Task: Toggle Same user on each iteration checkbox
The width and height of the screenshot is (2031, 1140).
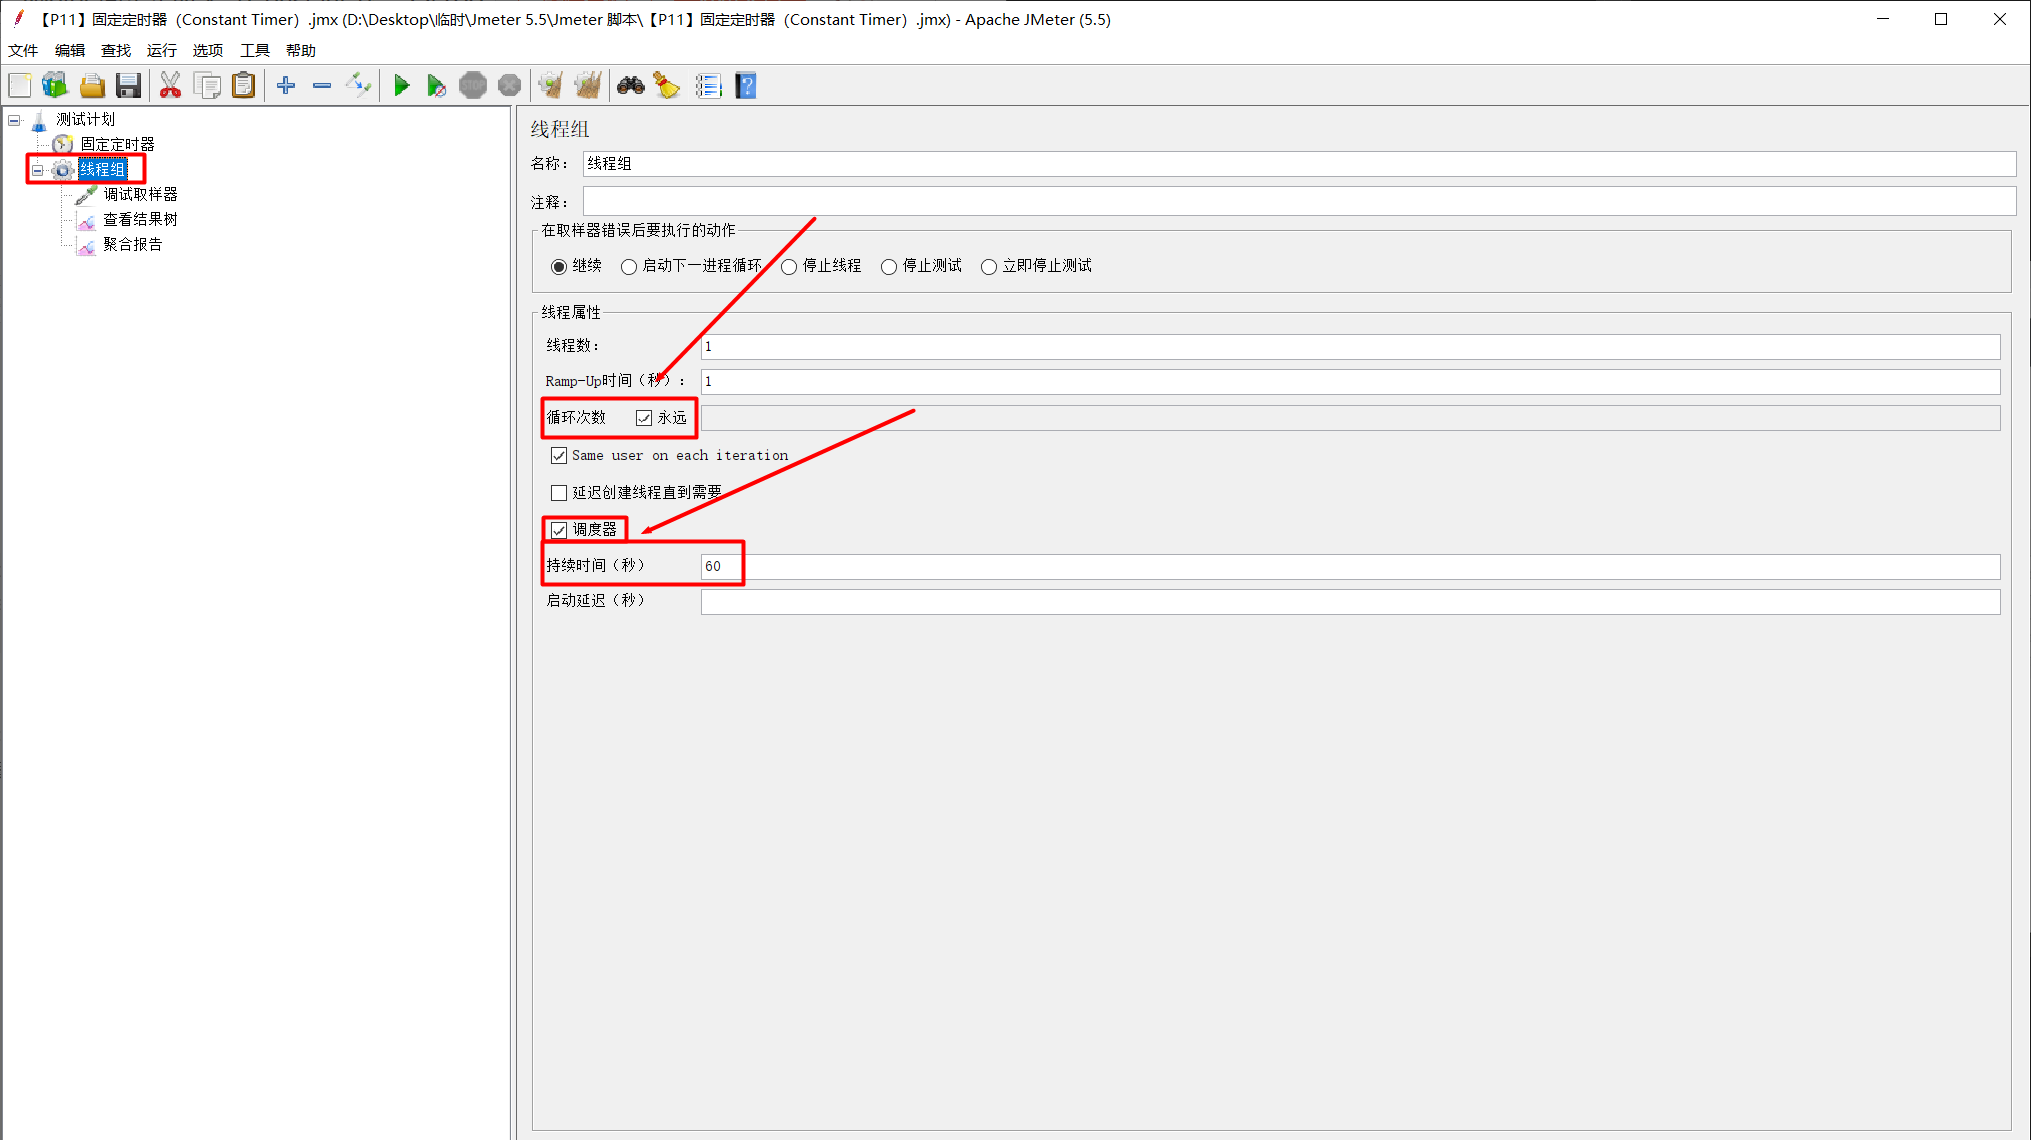Action: click(559, 456)
